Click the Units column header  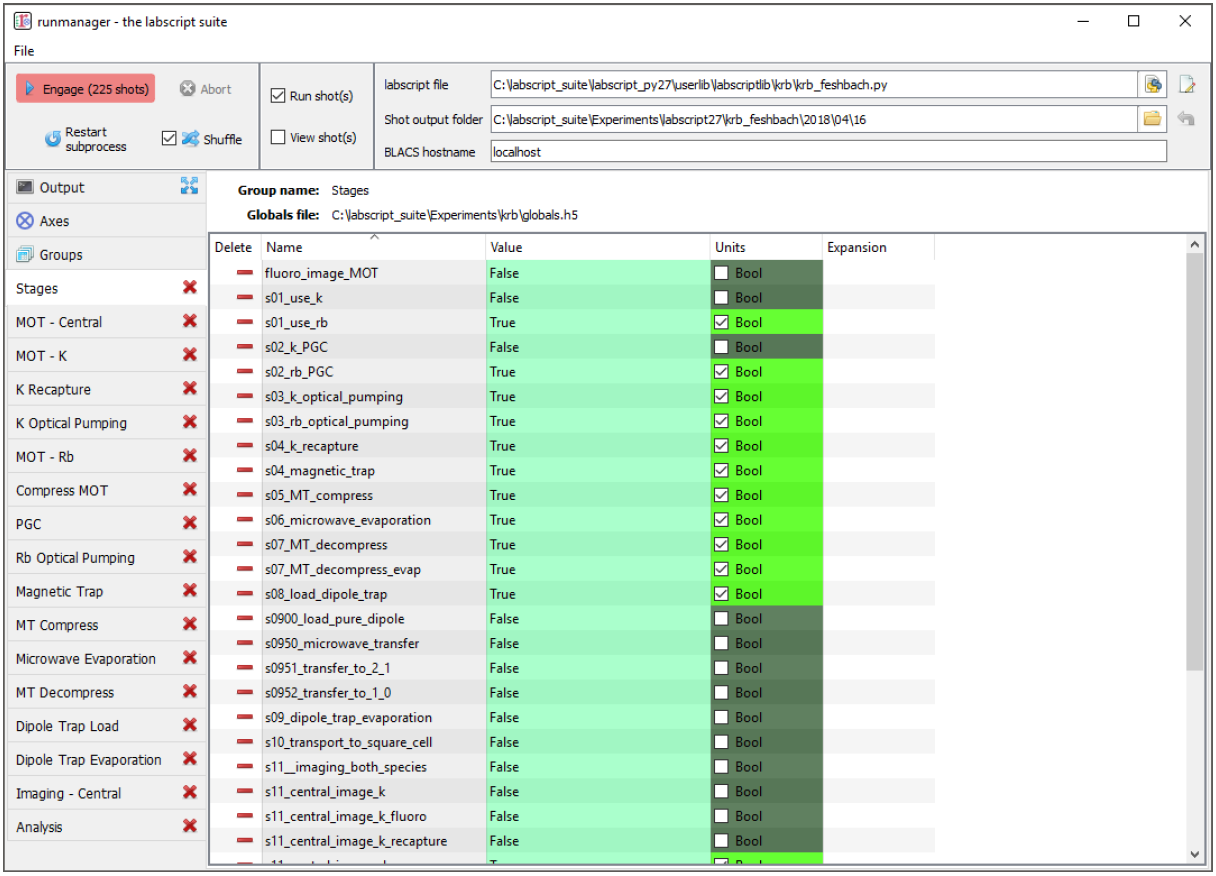click(766, 247)
